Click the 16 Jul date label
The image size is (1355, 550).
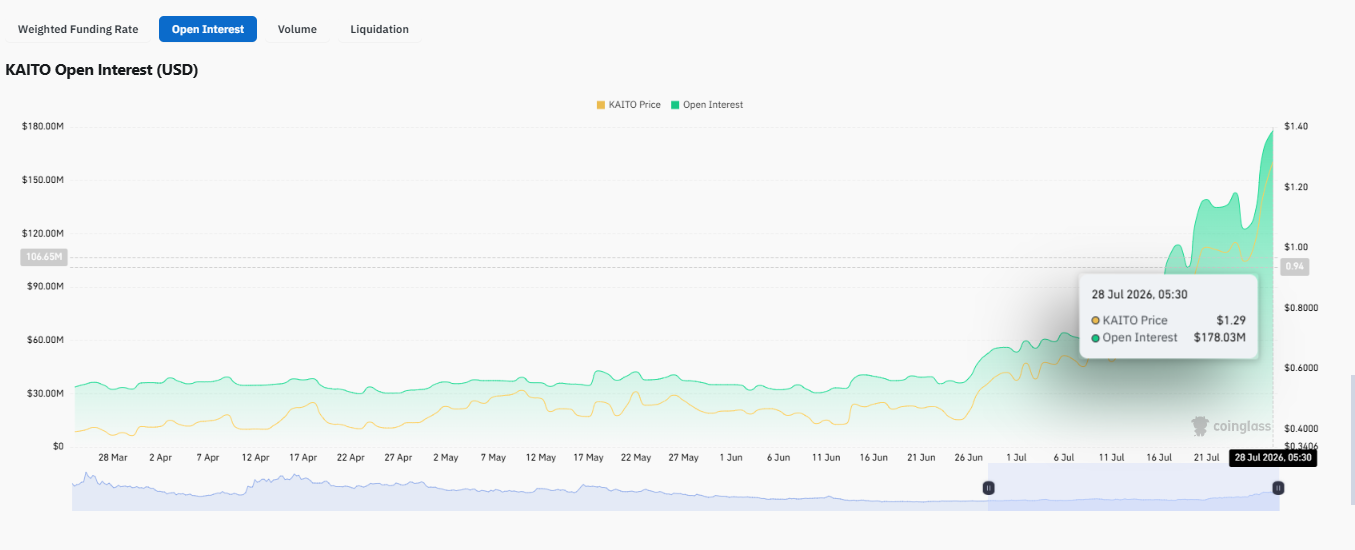point(1159,457)
